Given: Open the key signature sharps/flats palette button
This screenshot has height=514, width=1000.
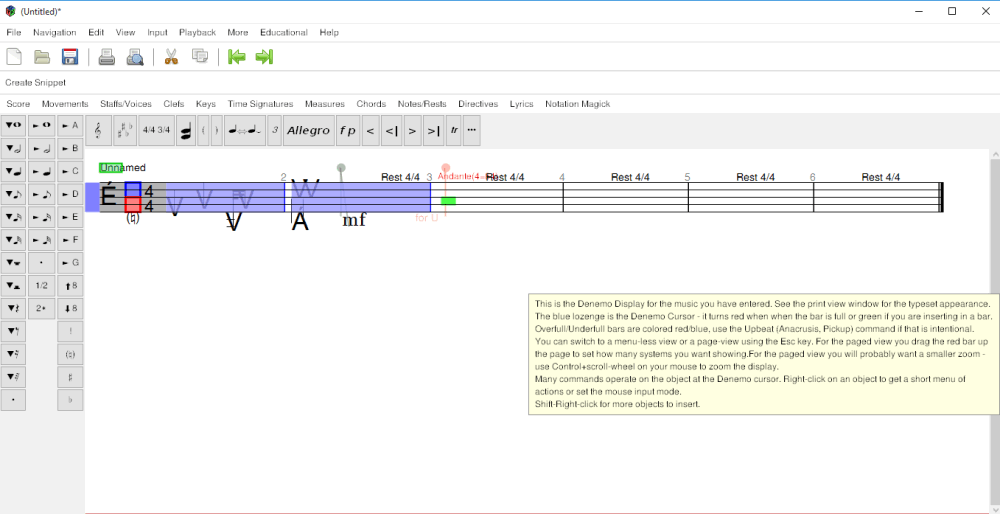Looking at the screenshot, I should click(125, 130).
